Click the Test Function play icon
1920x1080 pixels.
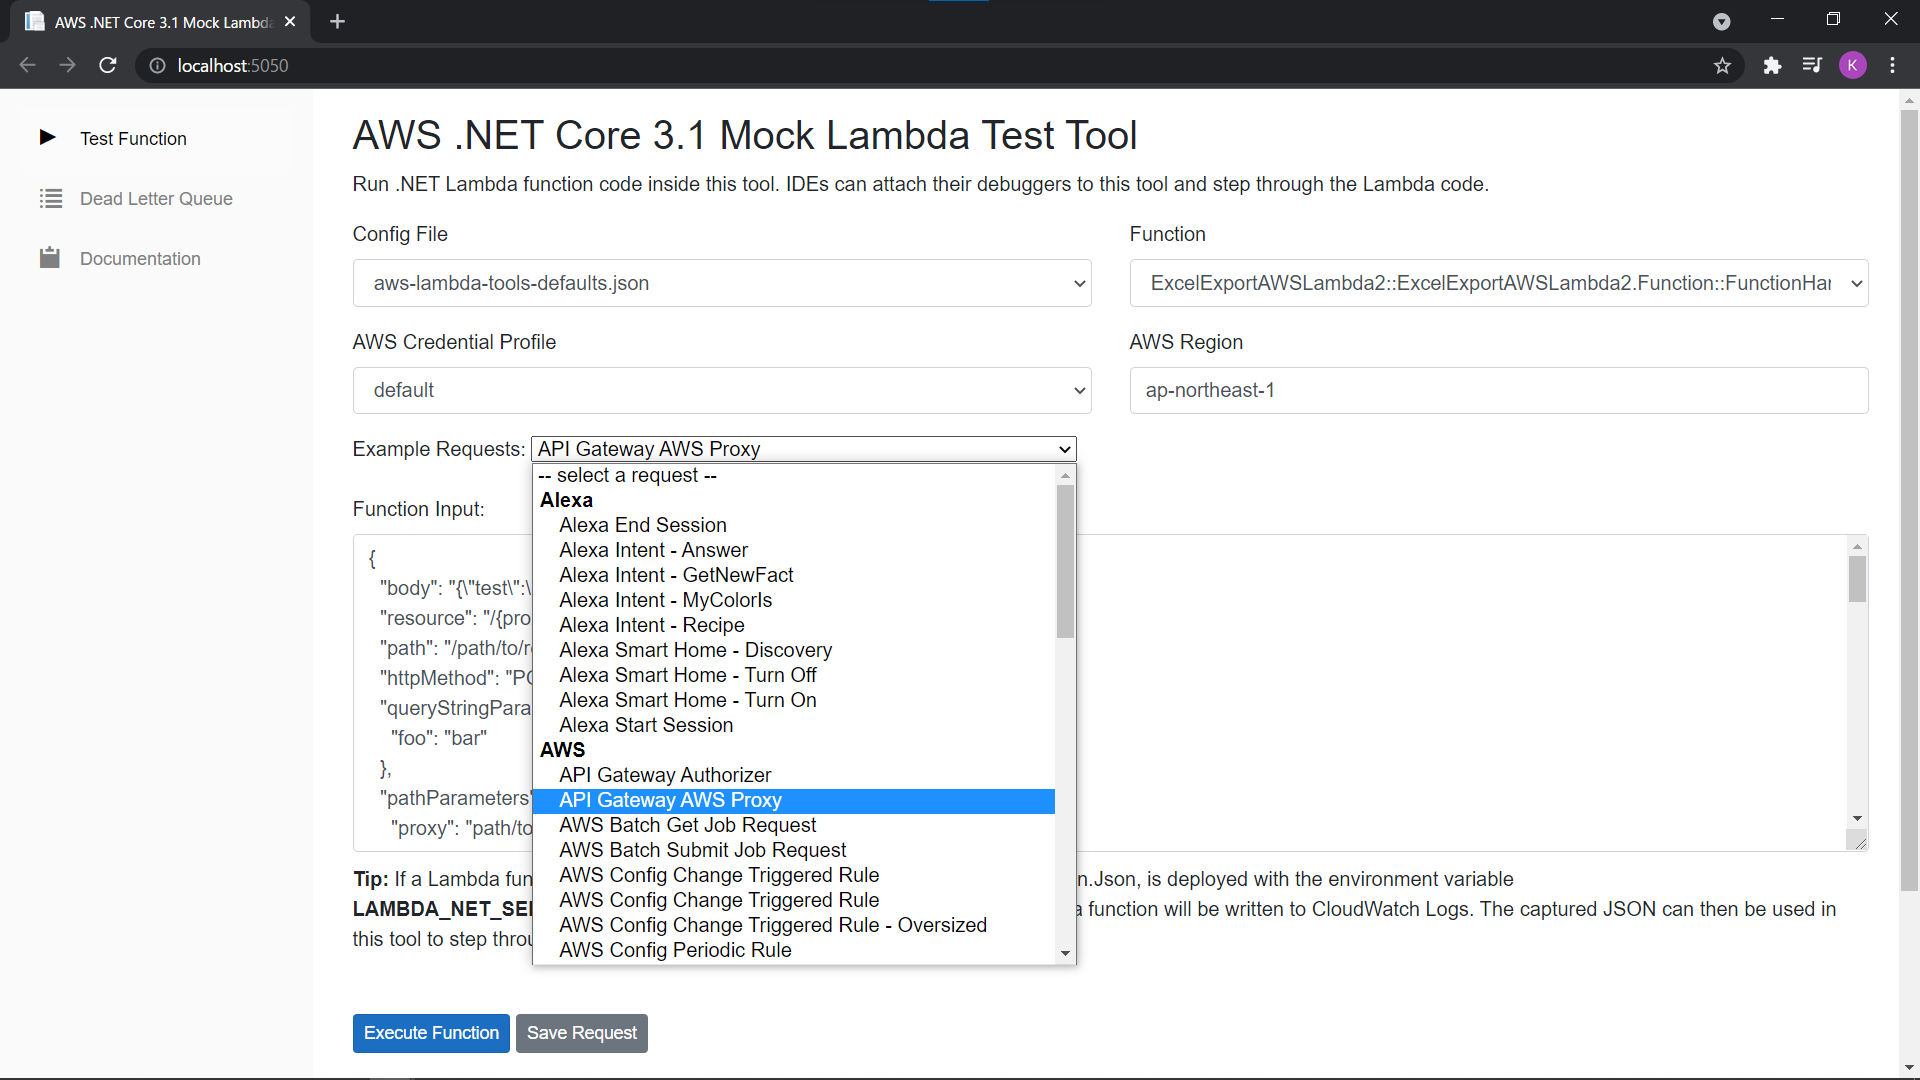pyautogui.click(x=47, y=138)
